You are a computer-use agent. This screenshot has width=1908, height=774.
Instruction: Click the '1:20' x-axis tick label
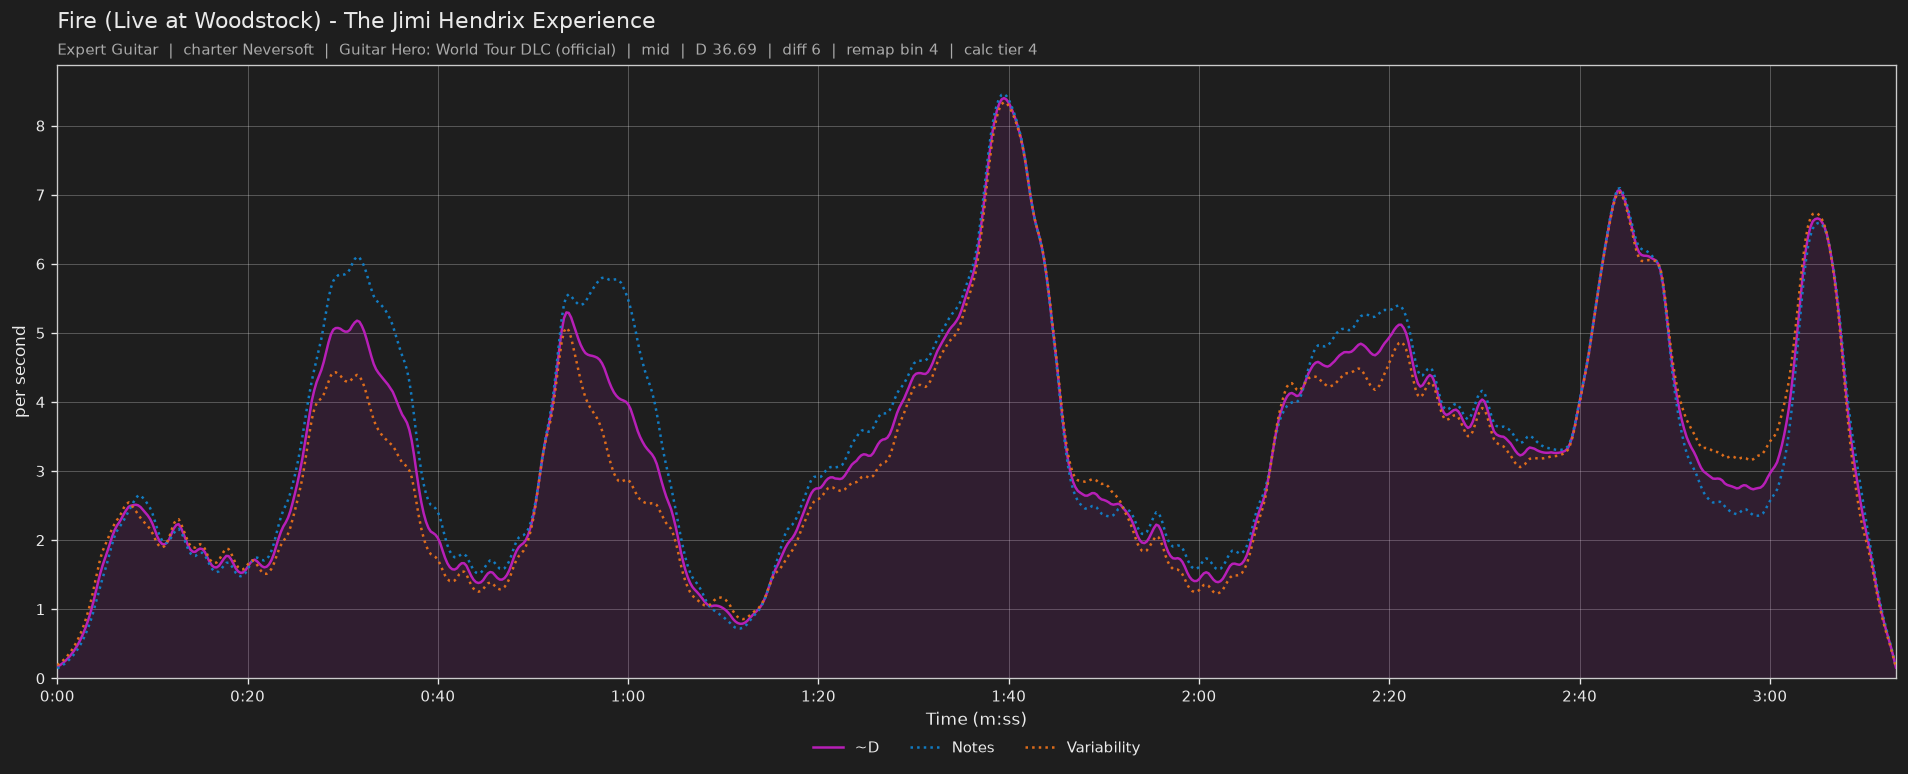point(818,696)
